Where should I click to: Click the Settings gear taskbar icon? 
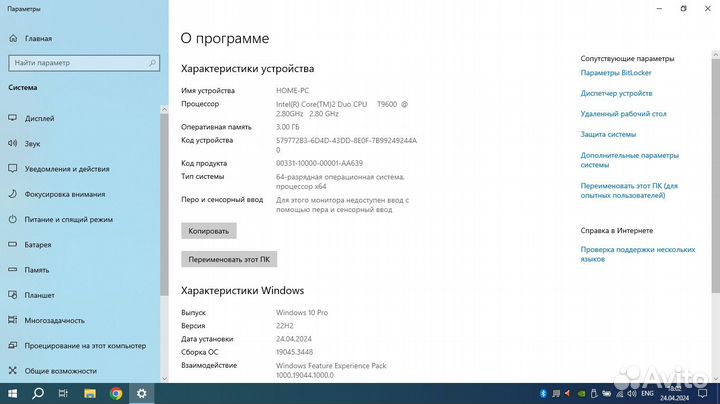[141, 393]
